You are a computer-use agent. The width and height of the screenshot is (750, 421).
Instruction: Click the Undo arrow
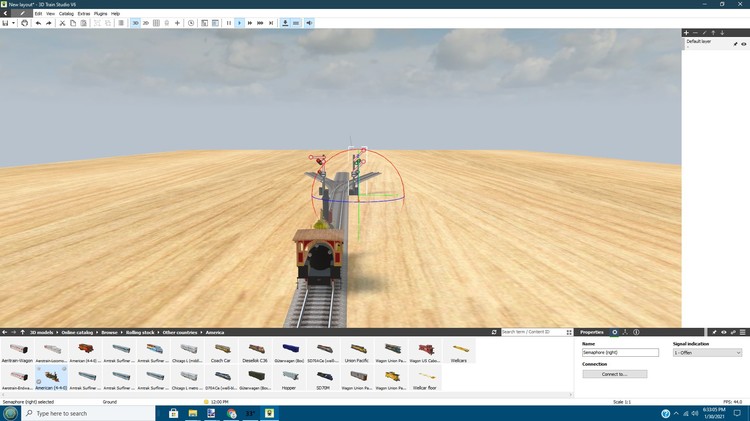click(x=38, y=23)
